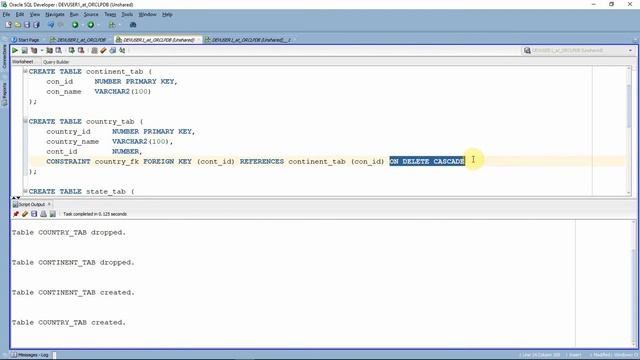The image size is (640, 360).
Task: Open the Help menu
Action: (167, 14)
